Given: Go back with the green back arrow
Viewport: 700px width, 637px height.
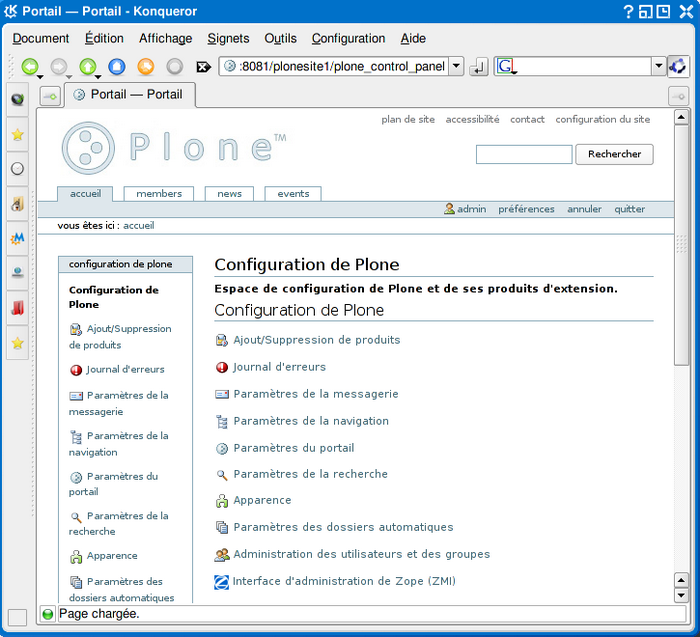Looking at the screenshot, I should coord(29,67).
